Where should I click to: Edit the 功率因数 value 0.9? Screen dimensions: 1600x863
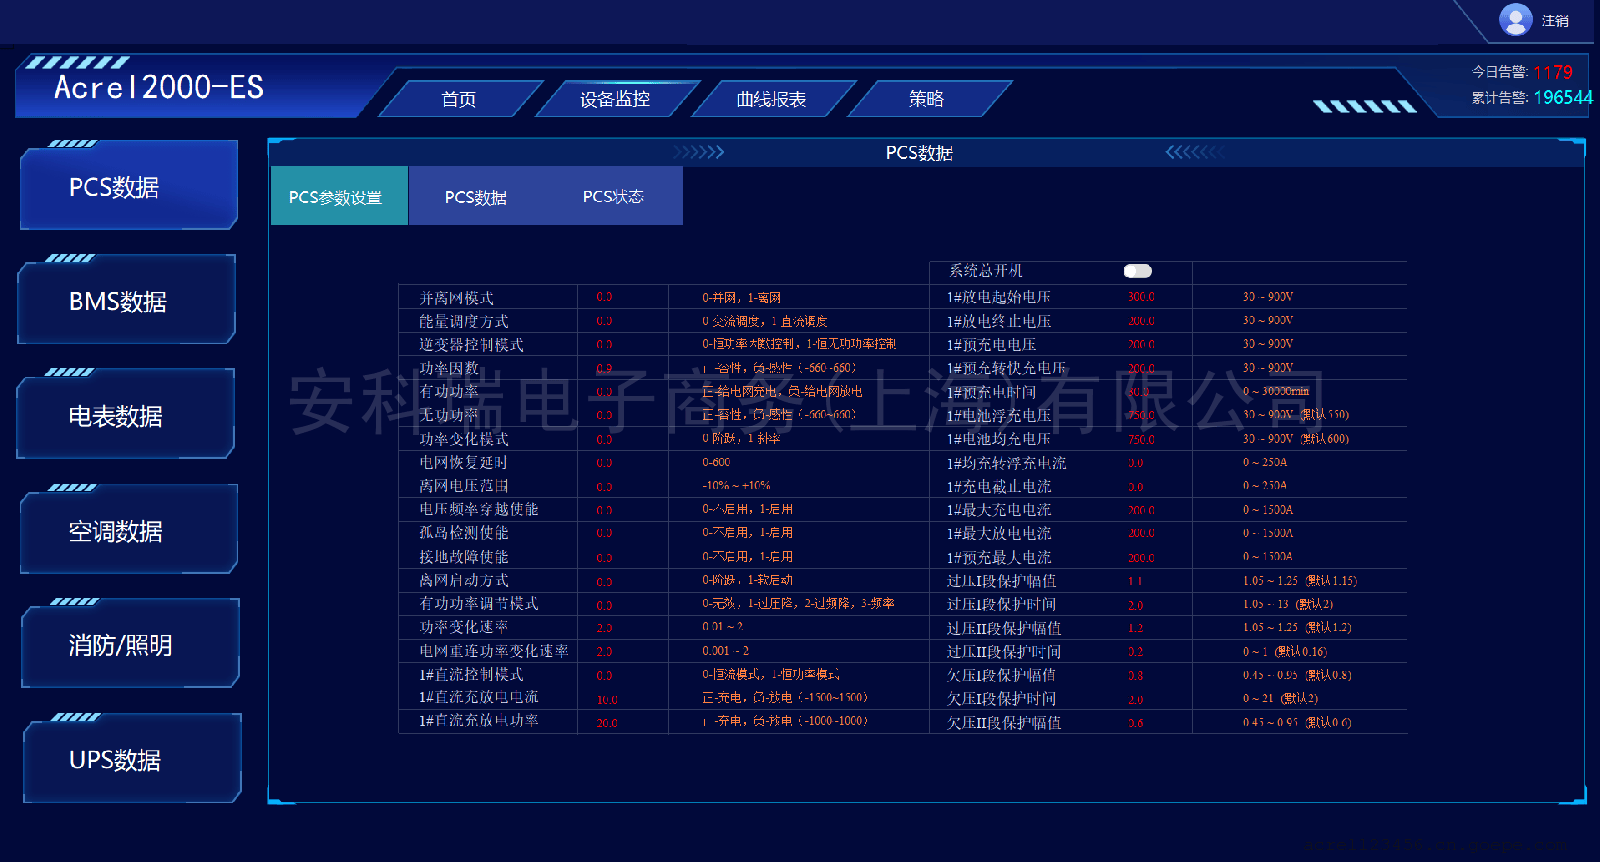coord(604,368)
